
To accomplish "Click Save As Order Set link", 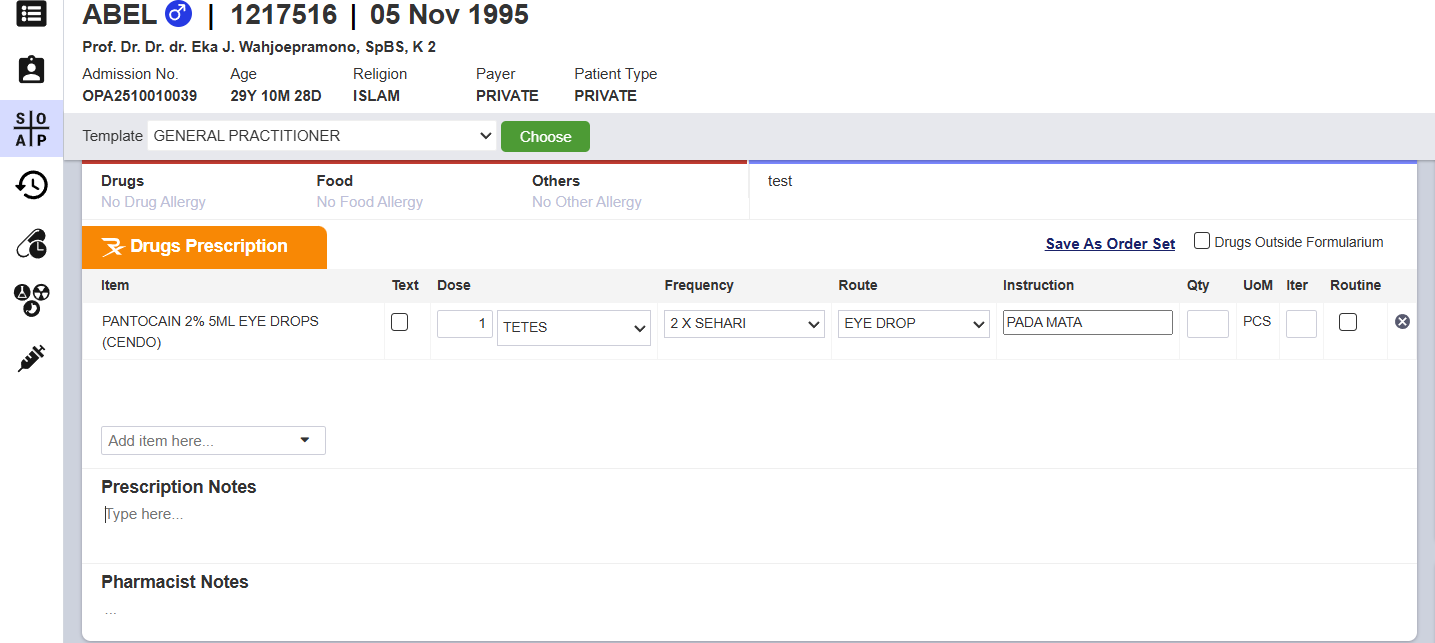I will [1110, 244].
